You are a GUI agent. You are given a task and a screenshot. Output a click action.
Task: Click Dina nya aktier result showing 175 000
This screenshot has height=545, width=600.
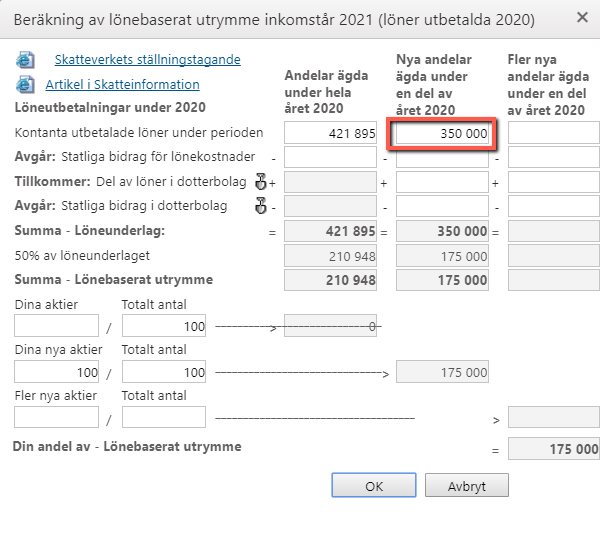(x=442, y=372)
